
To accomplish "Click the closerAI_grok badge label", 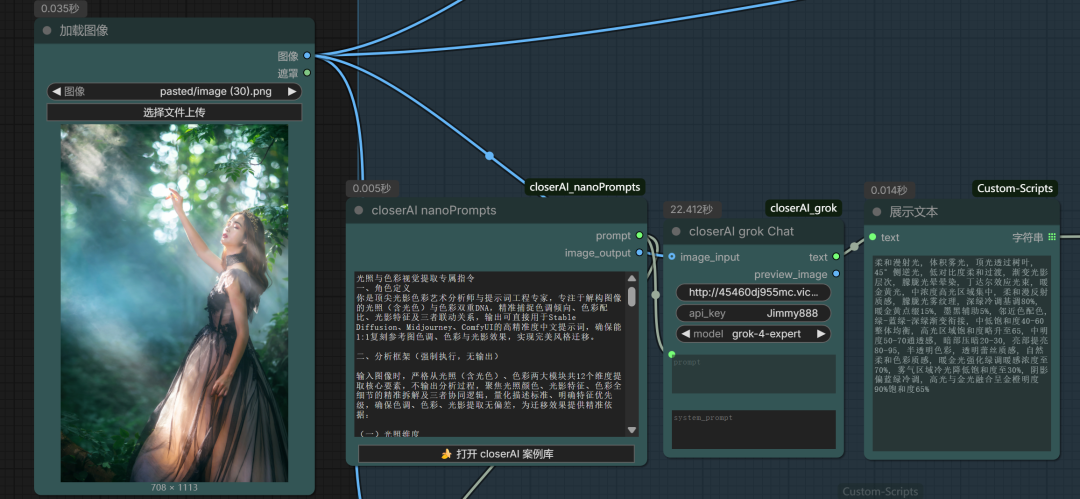I will (804, 207).
